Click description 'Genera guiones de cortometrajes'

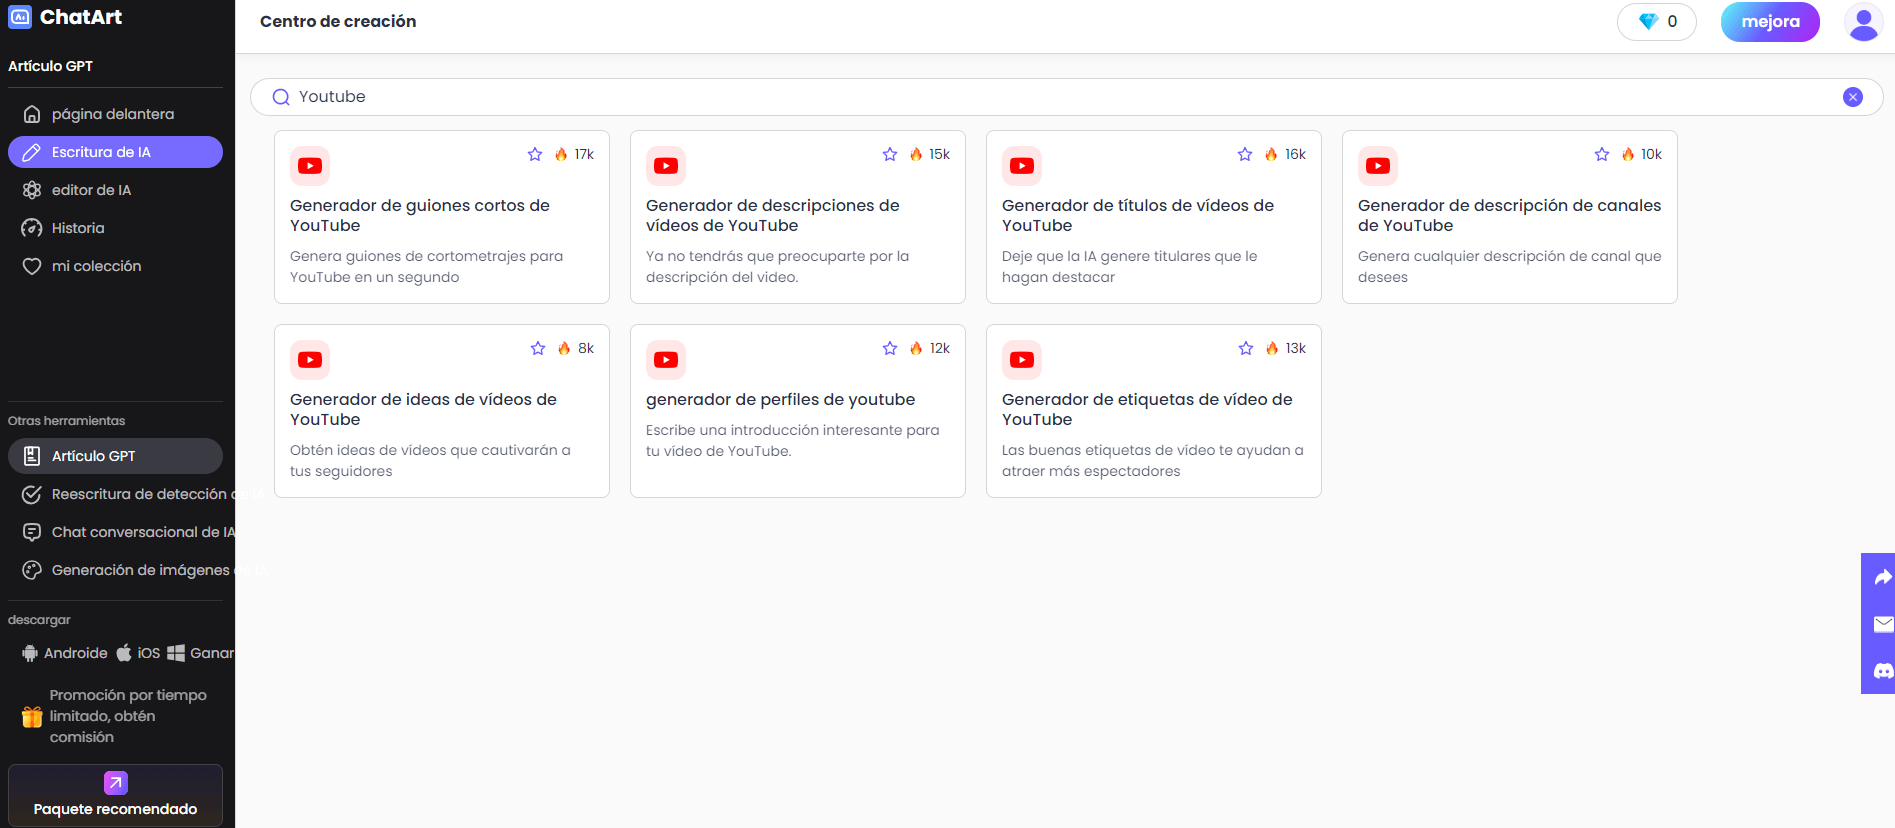[426, 267]
